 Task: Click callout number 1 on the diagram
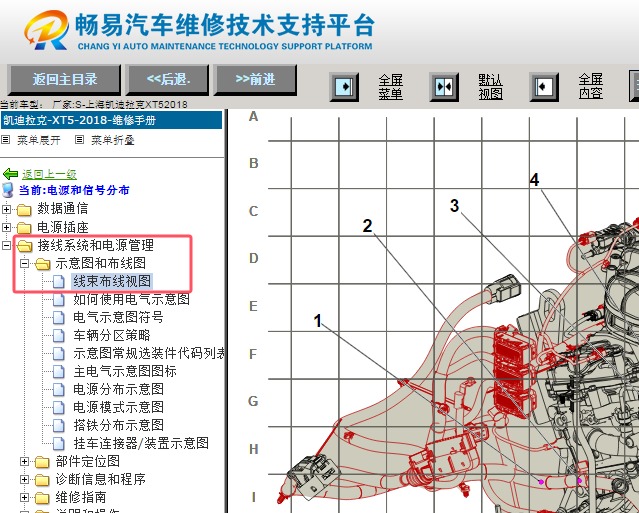pyautogui.click(x=318, y=321)
